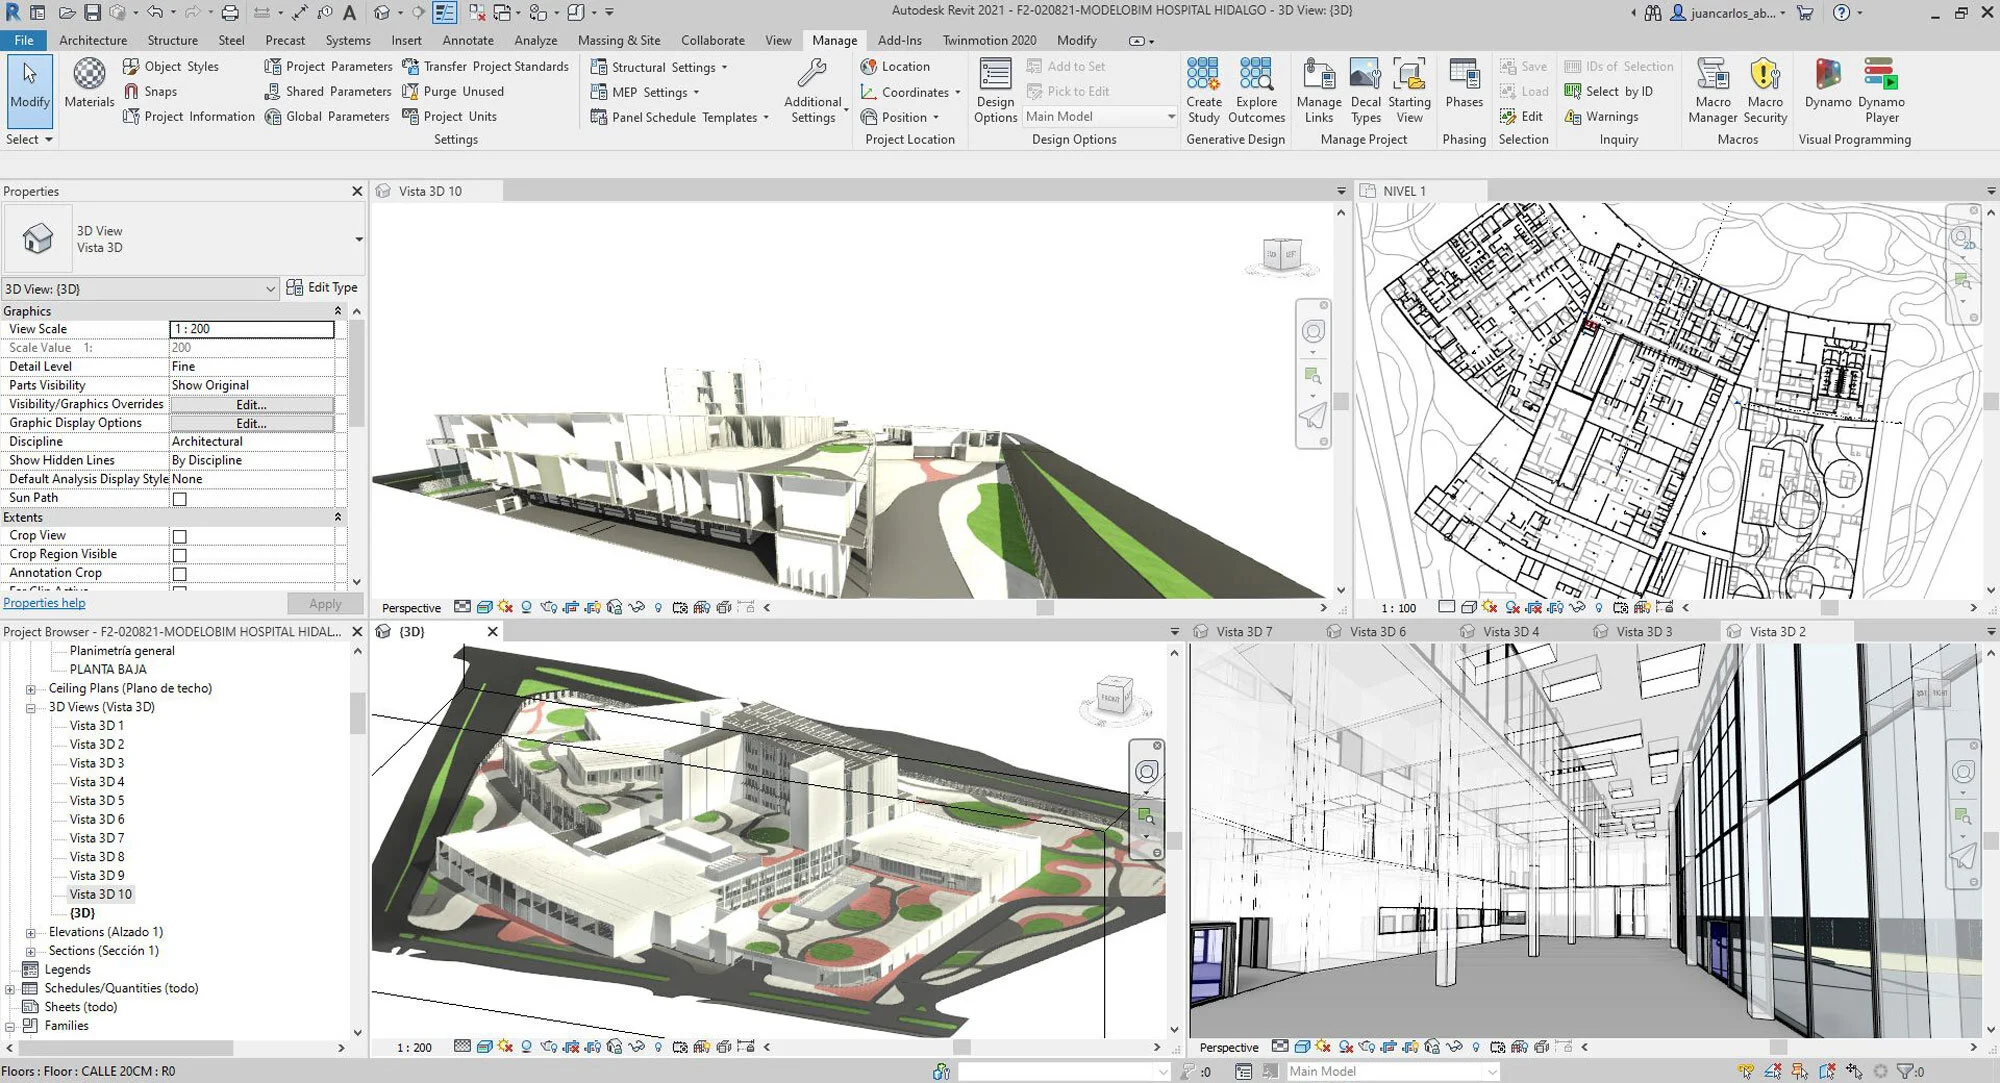Click the 1:200 view scale control
This screenshot has width=2000, height=1083.
(x=252, y=328)
